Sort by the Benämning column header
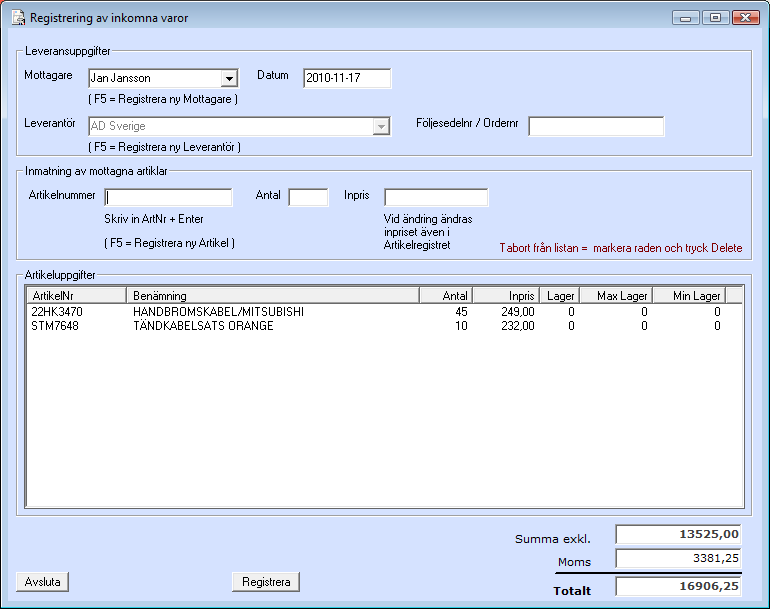Viewport: 770px width, 609px height. (273, 296)
